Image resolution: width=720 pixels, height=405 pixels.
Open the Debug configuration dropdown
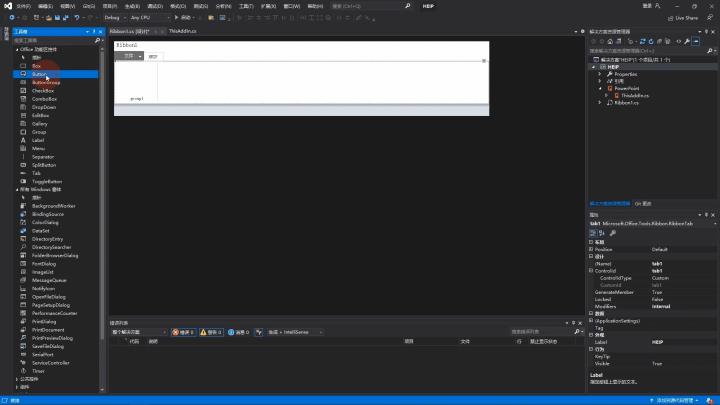tap(112, 17)
